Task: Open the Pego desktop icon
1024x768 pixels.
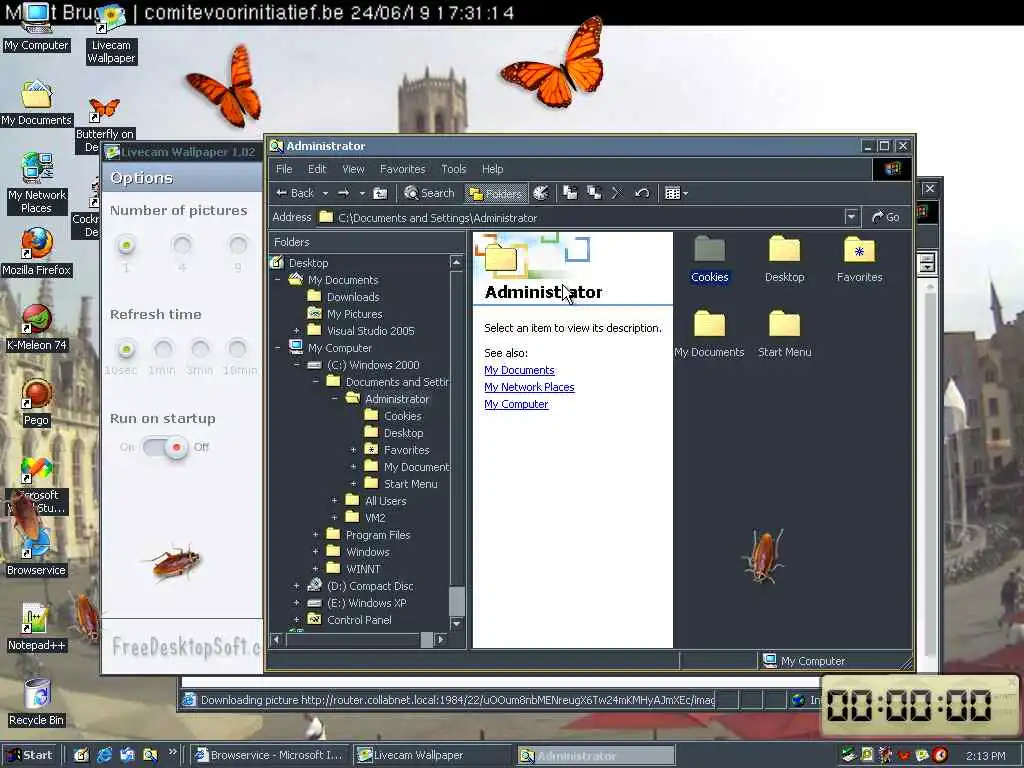Action: [37, 403]
